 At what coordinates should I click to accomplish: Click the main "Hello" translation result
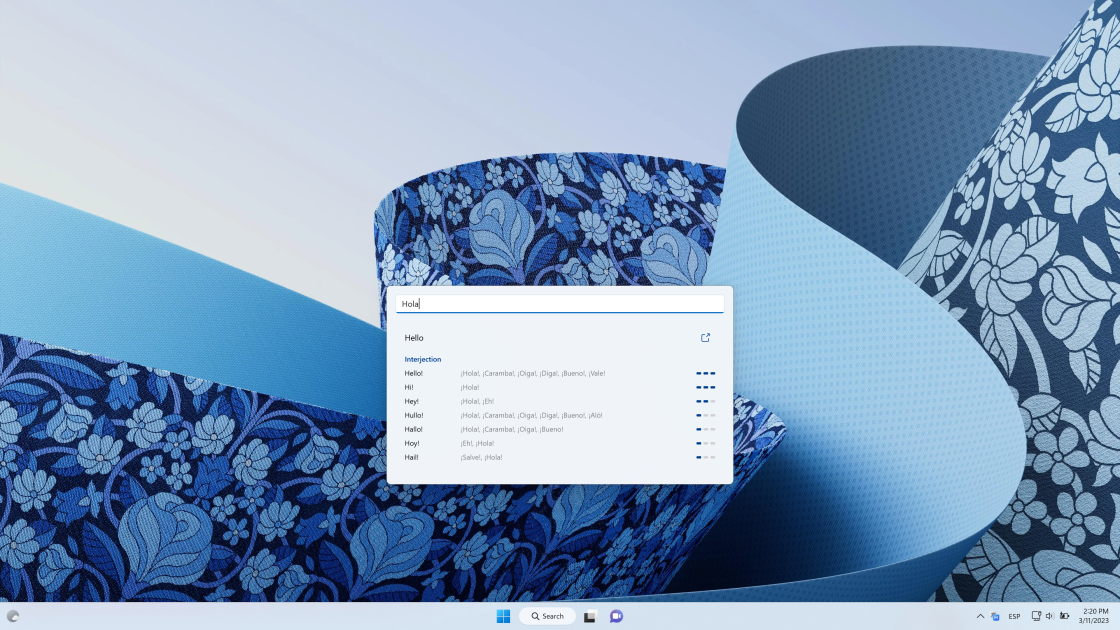coord(414,338)
